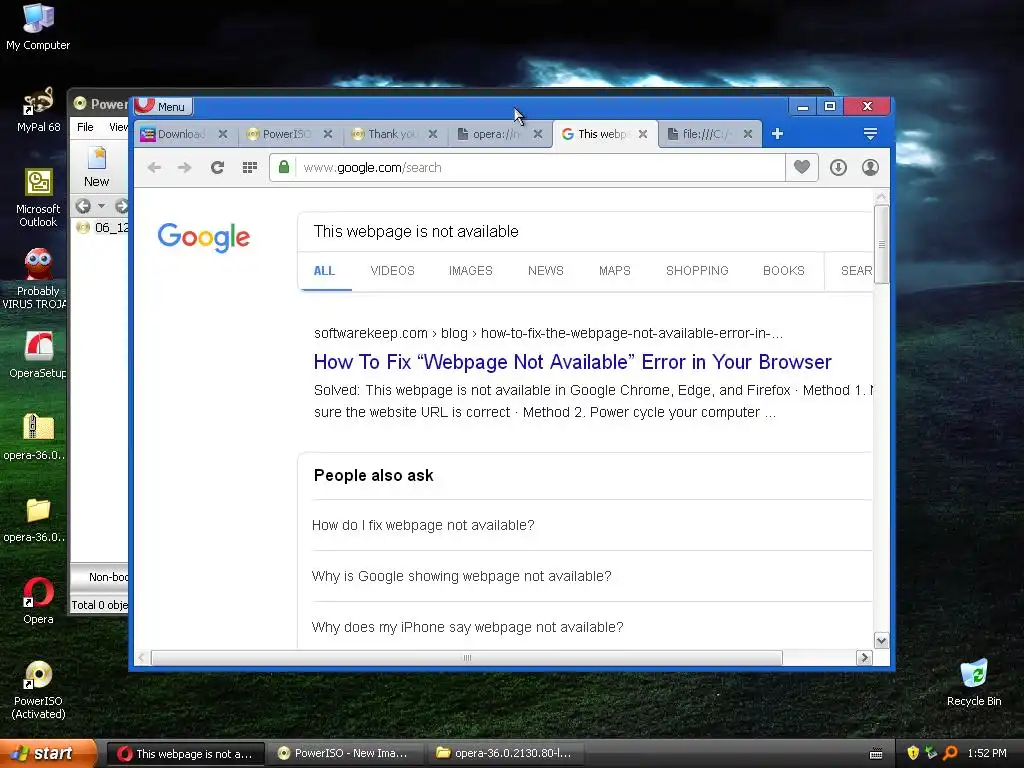The height and width of the screenshot is (768, 1024).
Task: Switch to This webpage taskbar button
Action: click(185, 754)
